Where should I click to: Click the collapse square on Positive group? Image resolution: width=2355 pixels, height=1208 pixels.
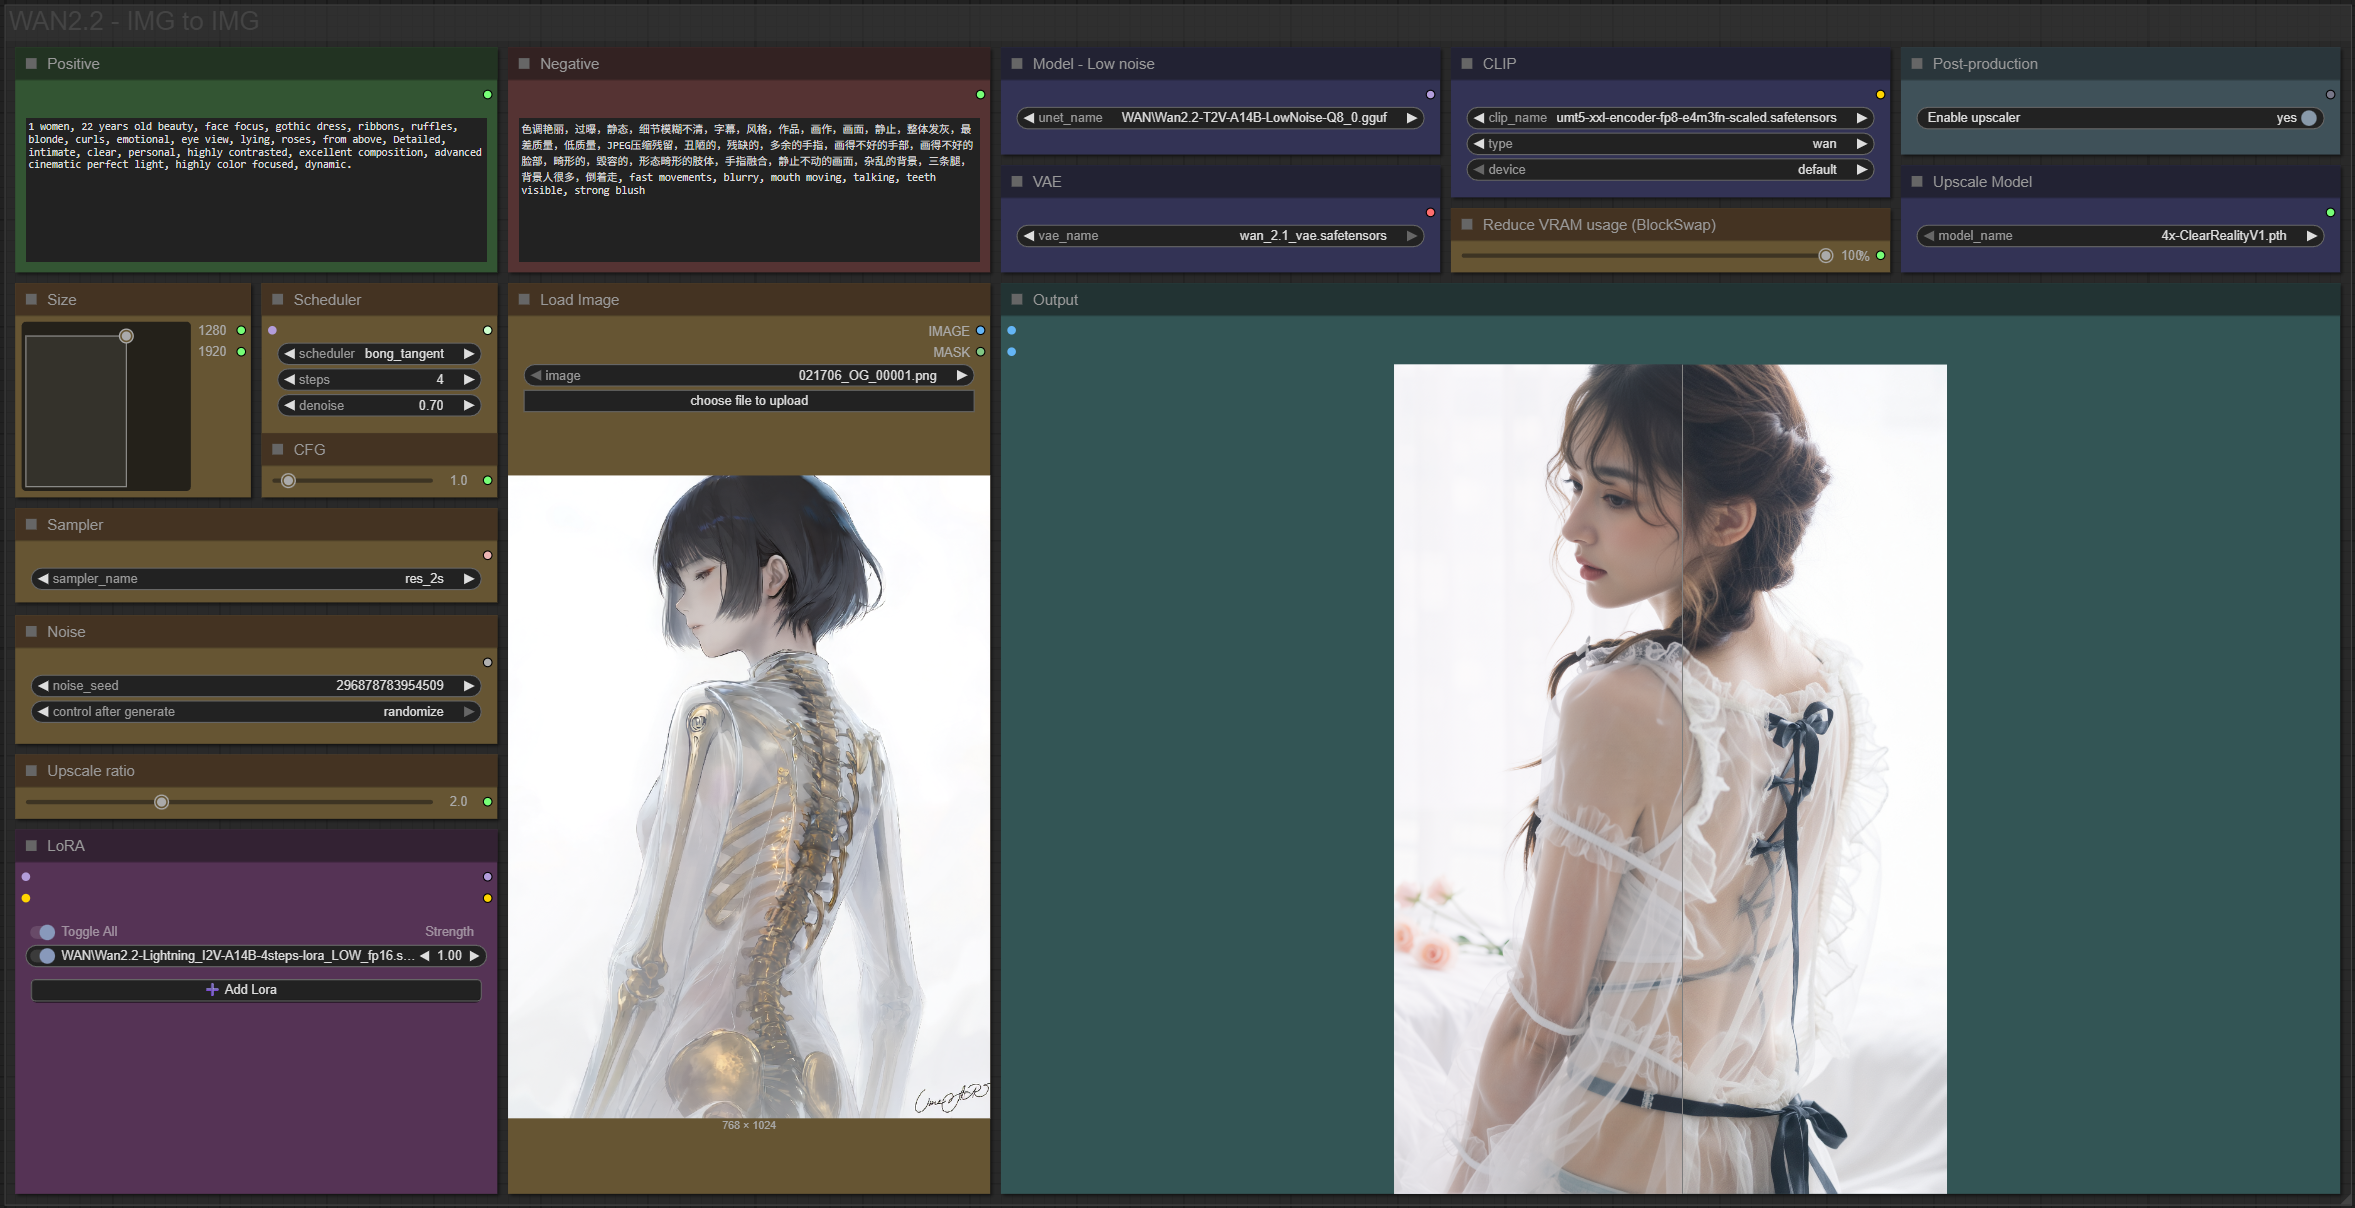(x=31, y=64)
